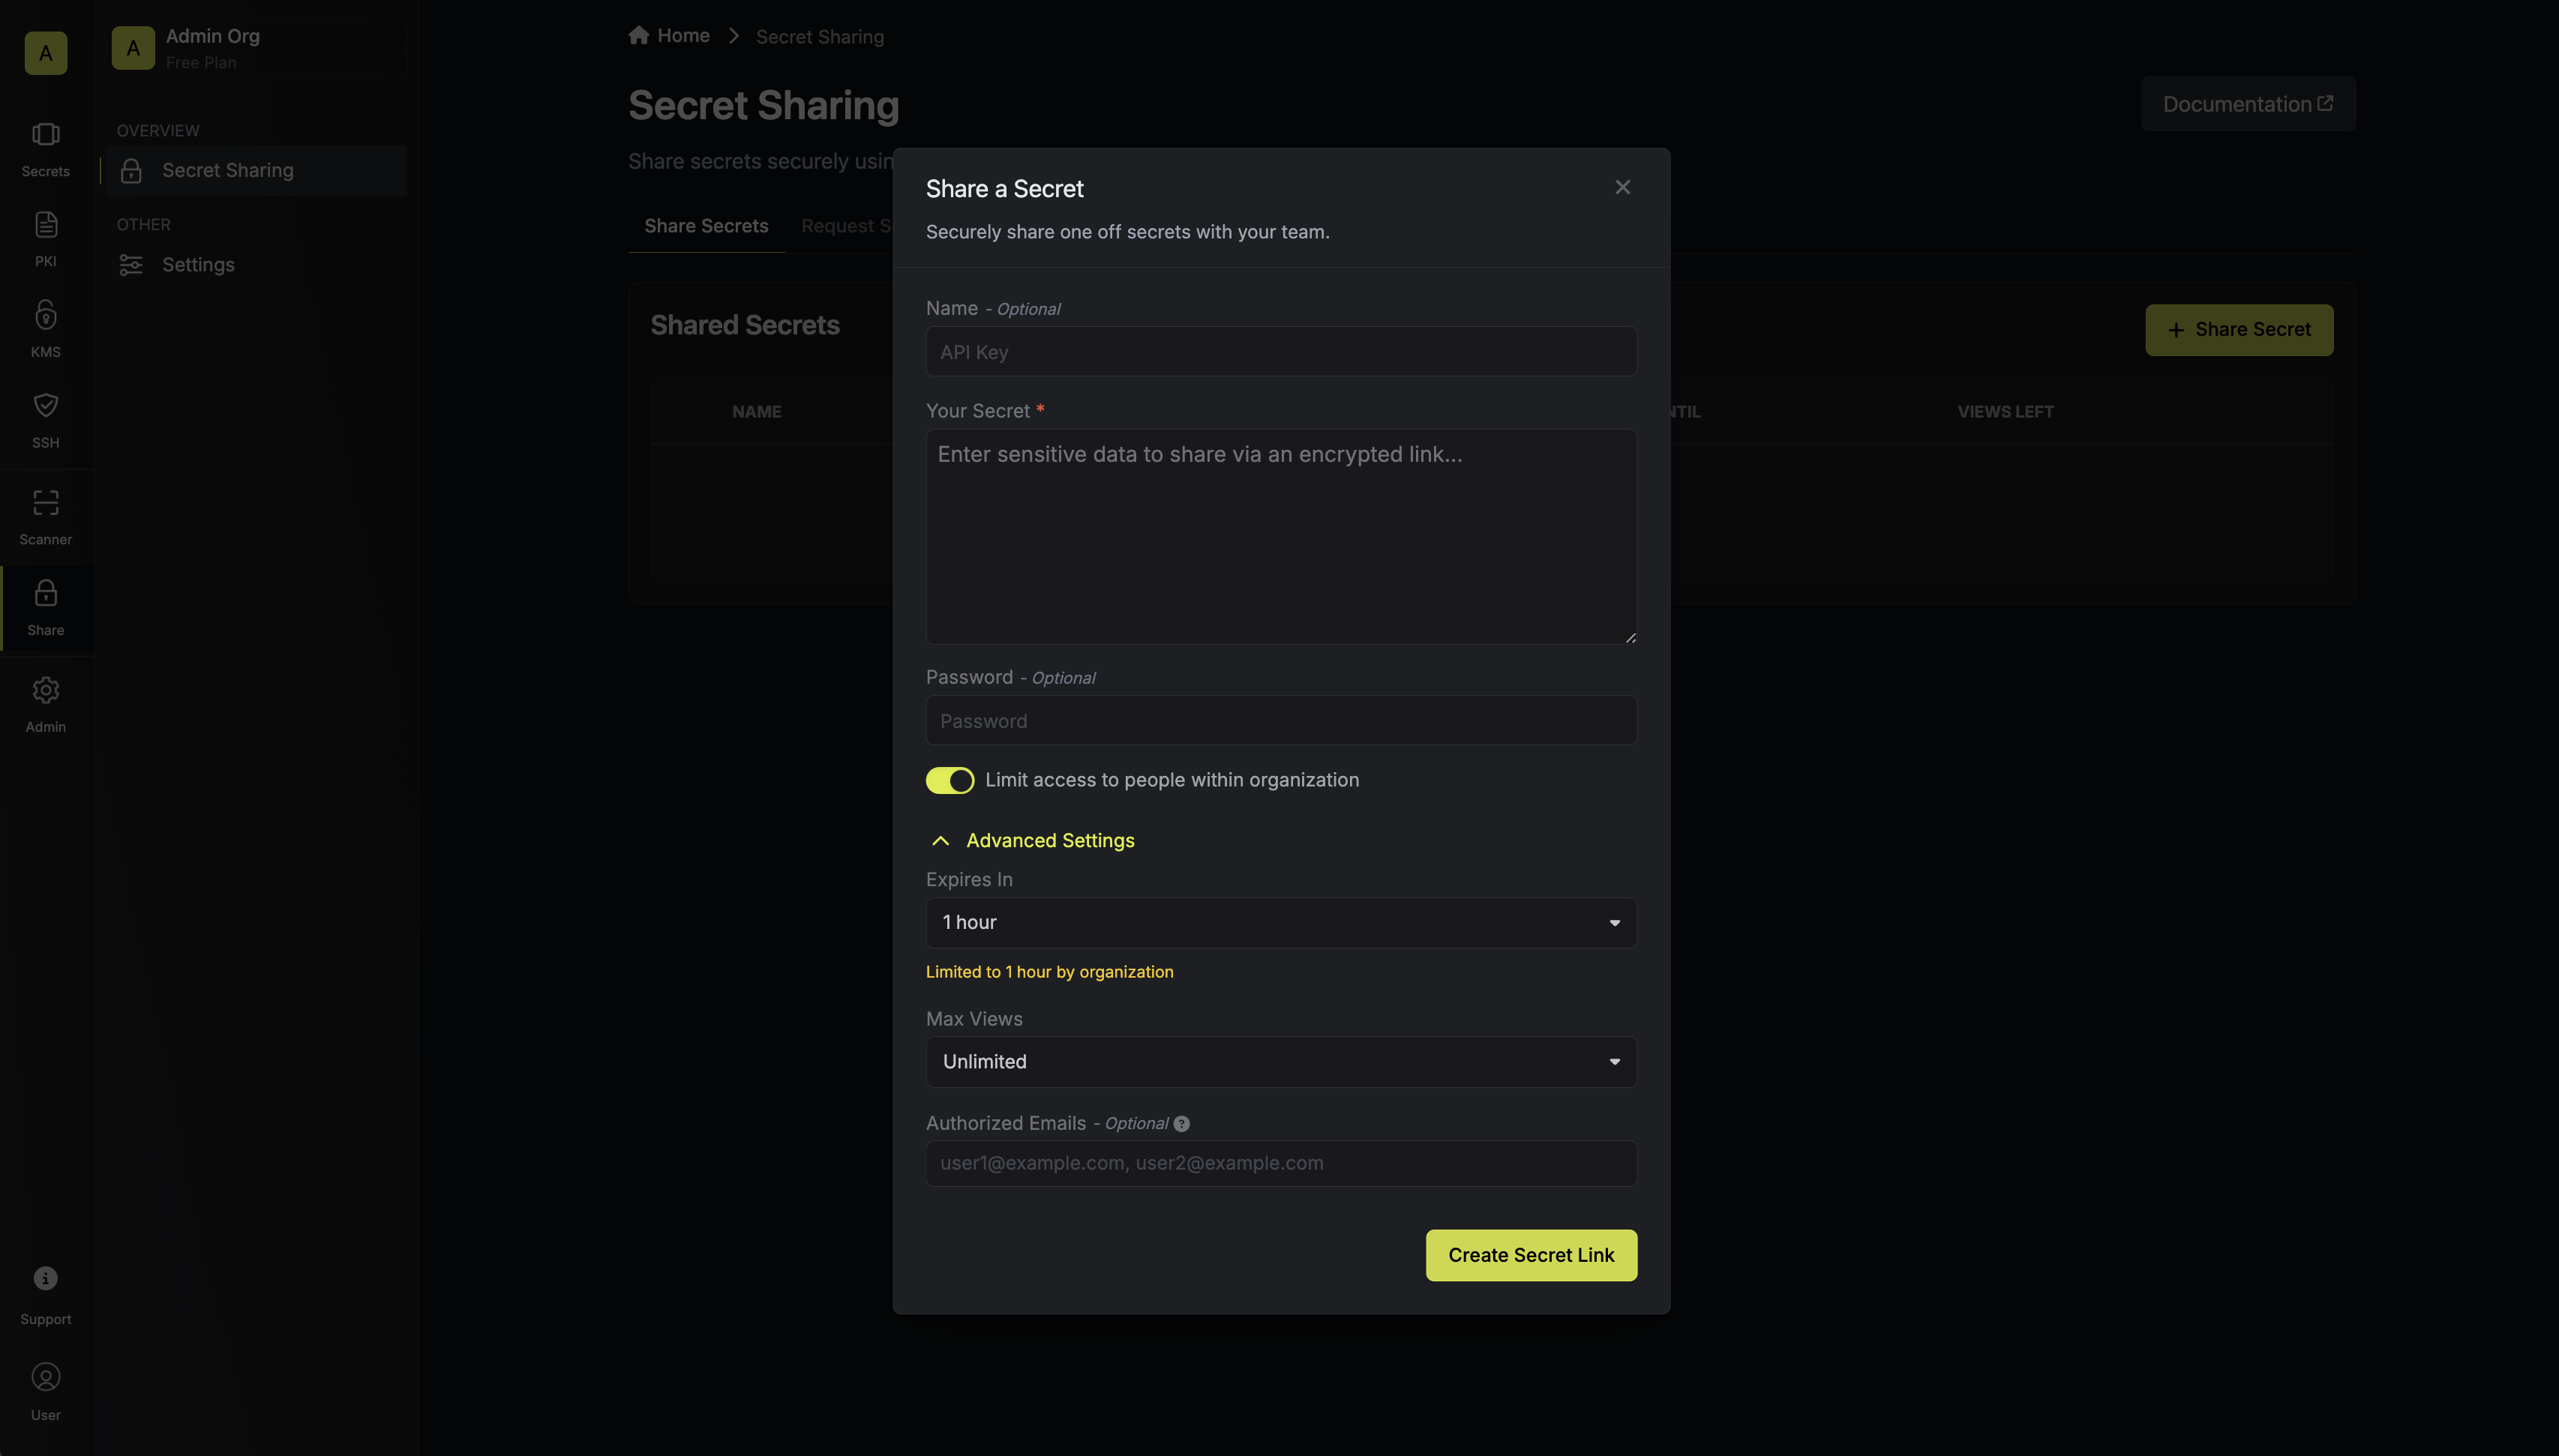Open the User profile icon
This screenshot has height=1456, width=2559.
coord(46,1377)
